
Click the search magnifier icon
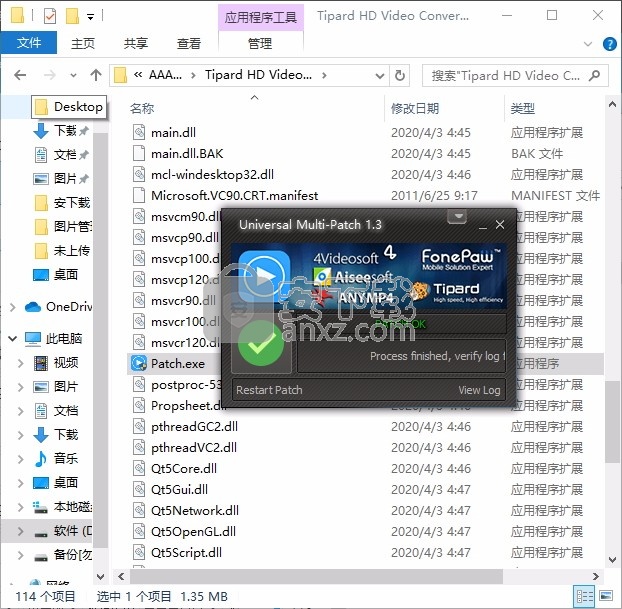[x=594, y=75]
